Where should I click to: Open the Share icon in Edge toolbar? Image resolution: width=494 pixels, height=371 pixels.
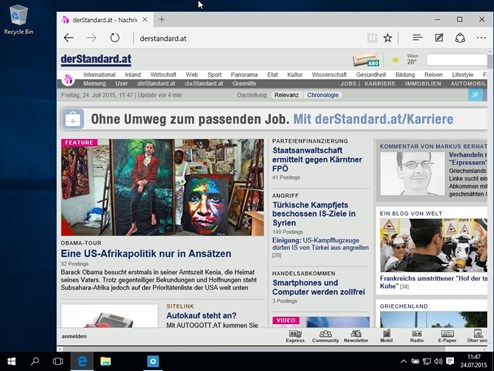point(460,38)
